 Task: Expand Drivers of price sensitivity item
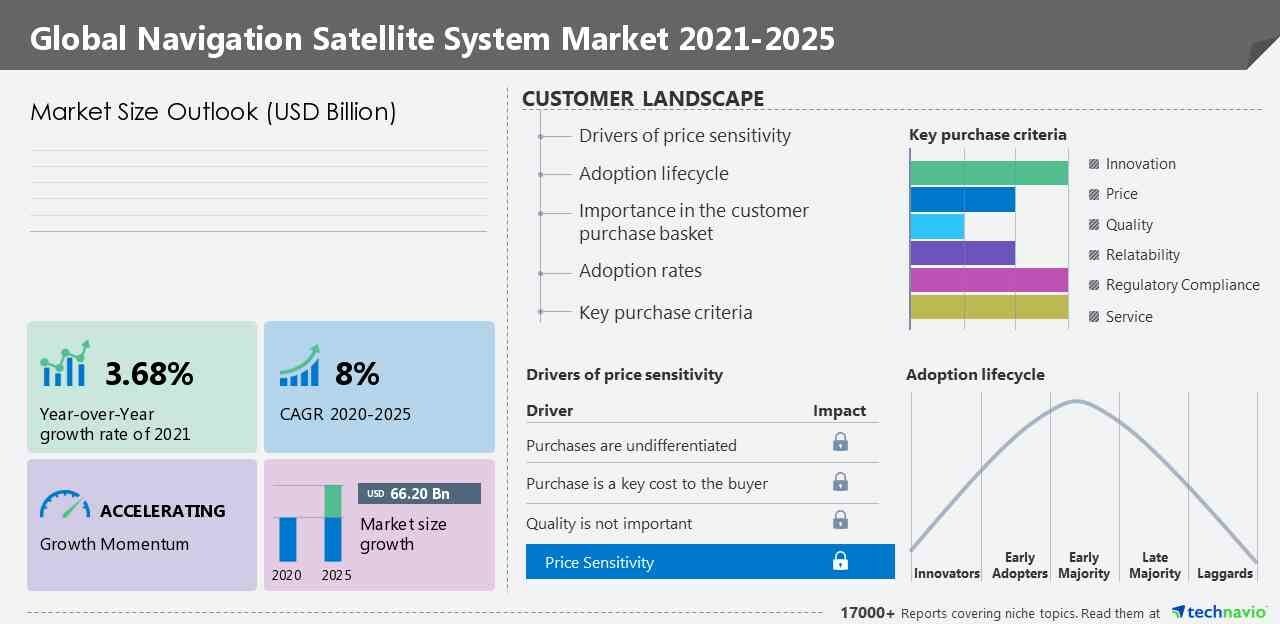[x=684, y=136]
